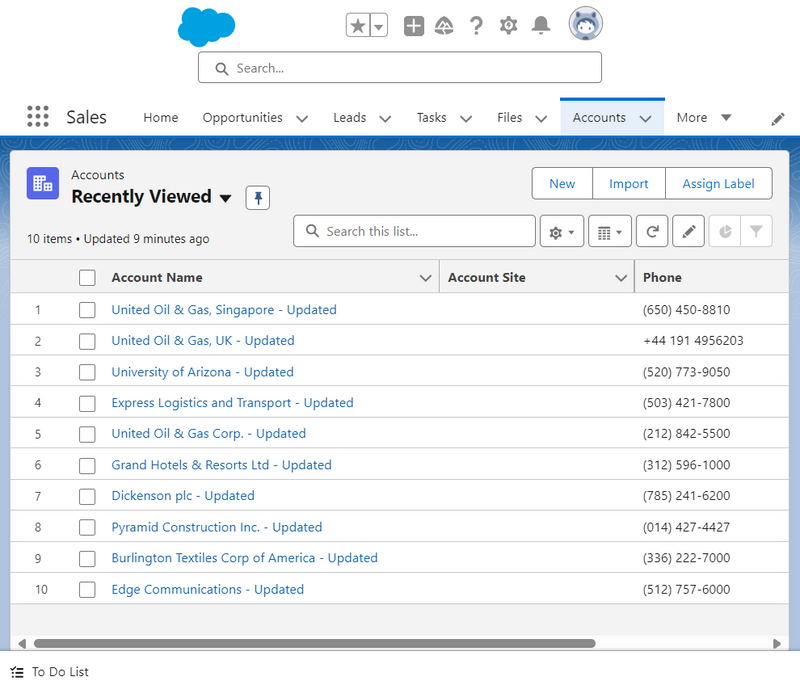Expand Accounts tab dropdown chevron
800x680 pixels.
click(x=645, y=119)
